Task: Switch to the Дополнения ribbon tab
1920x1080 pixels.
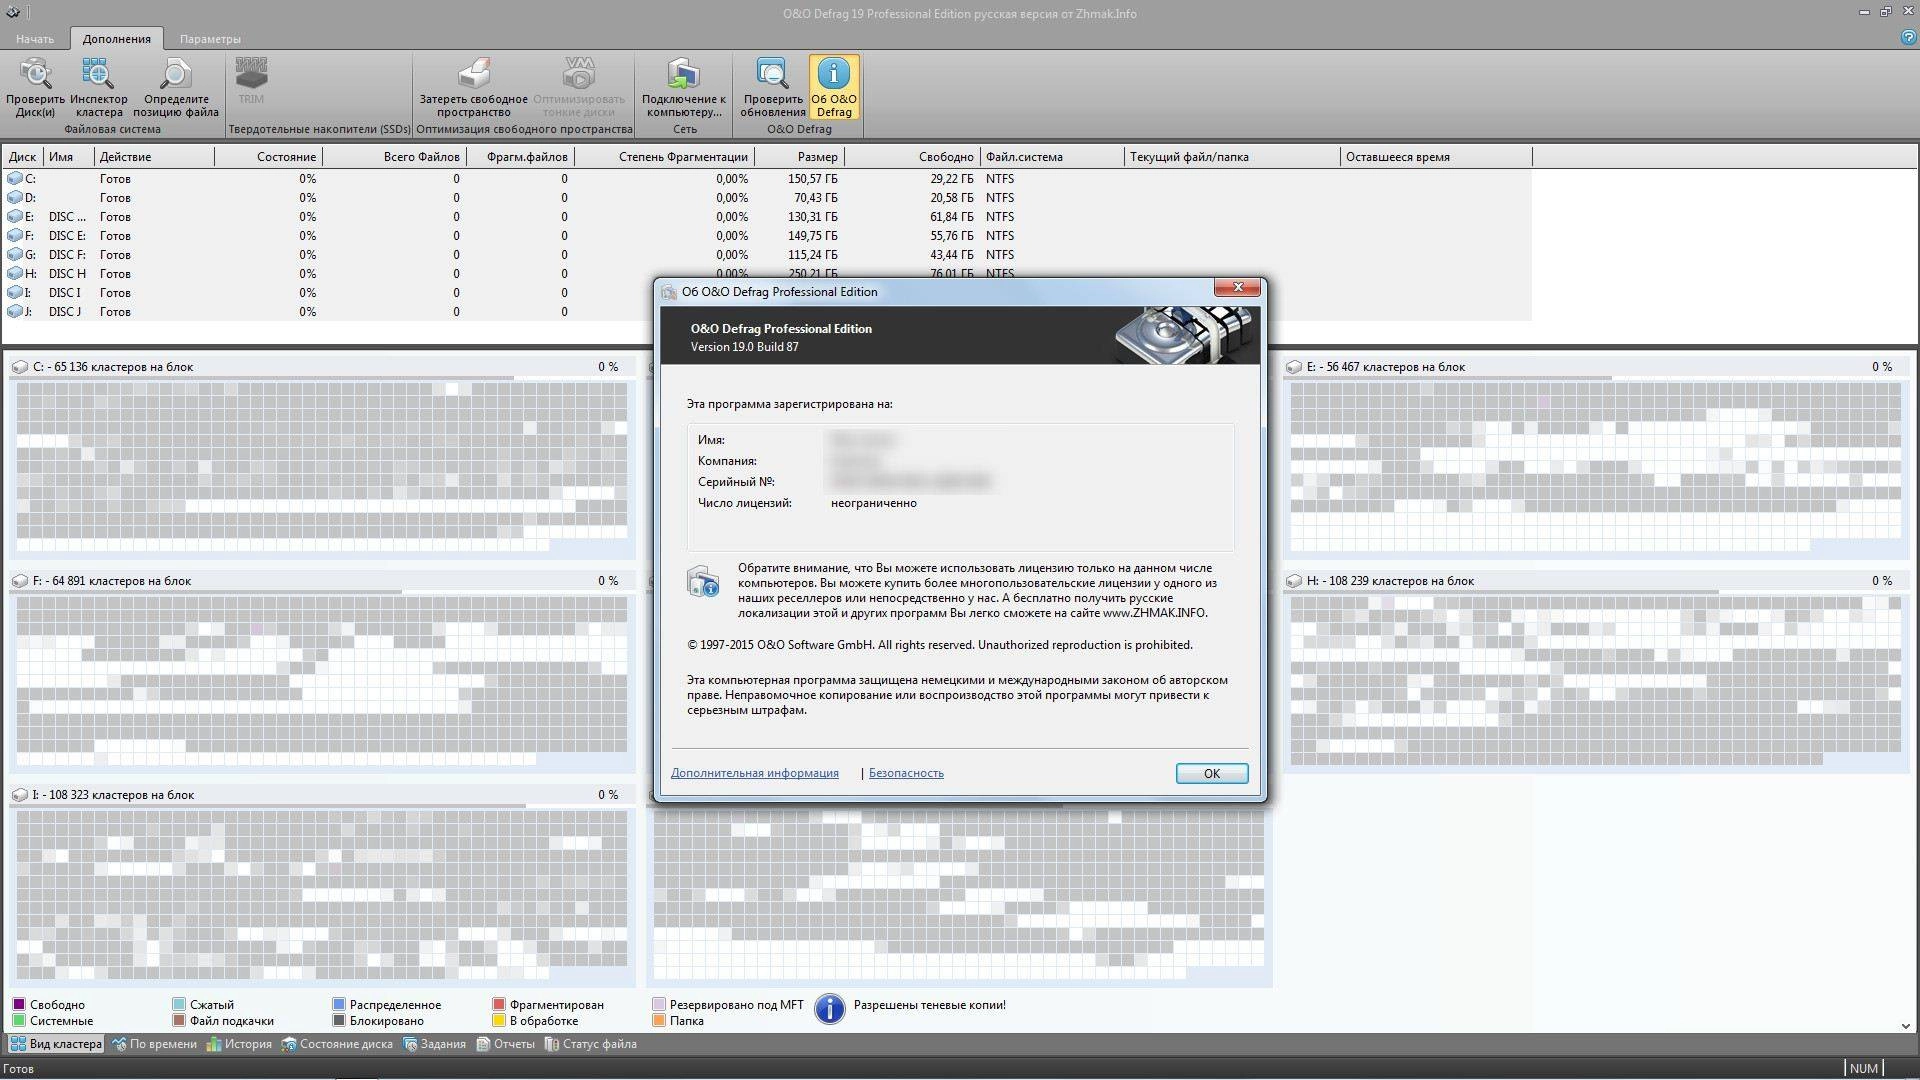Action: coord(117,39)
